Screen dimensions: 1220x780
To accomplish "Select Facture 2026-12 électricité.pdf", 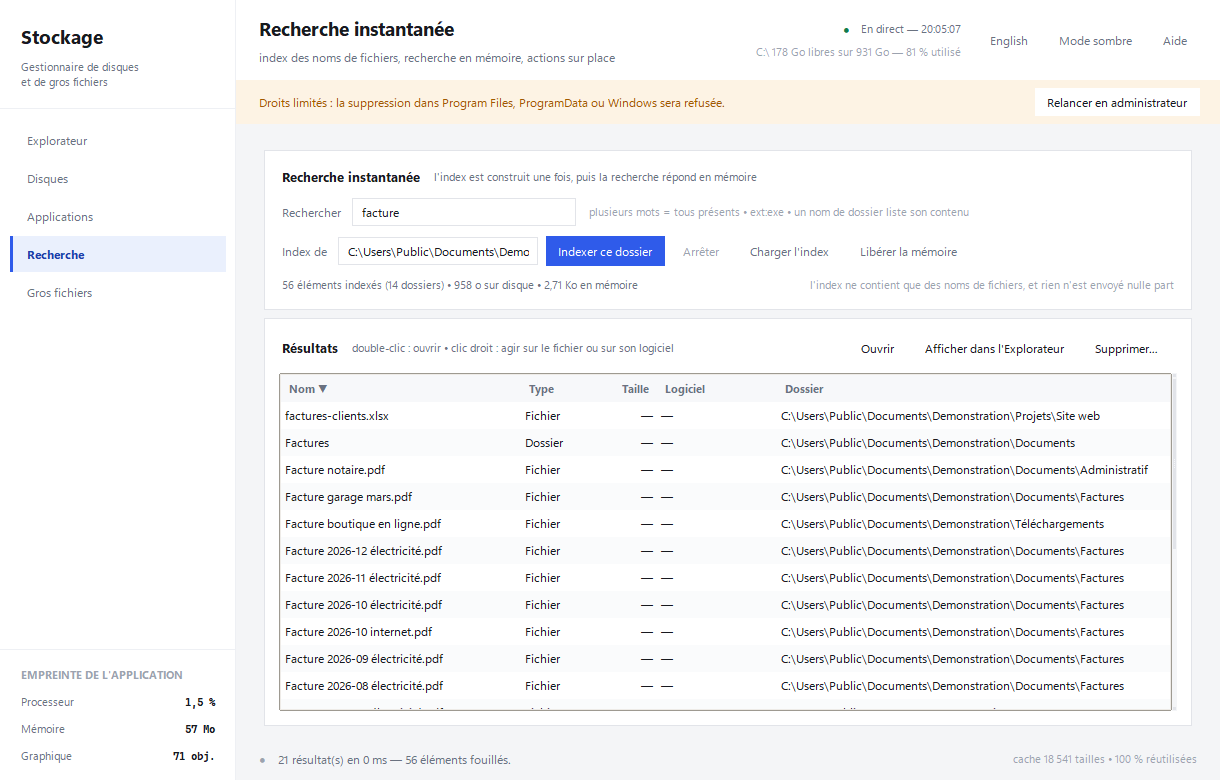I will pyautogui.click(x=725, y=551).
